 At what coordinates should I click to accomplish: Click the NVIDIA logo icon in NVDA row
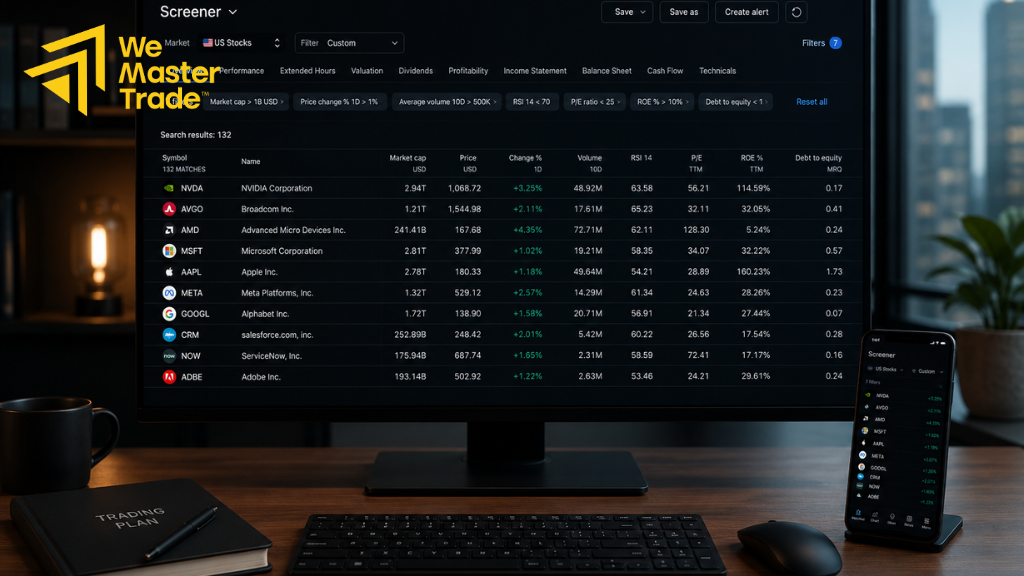169,188
